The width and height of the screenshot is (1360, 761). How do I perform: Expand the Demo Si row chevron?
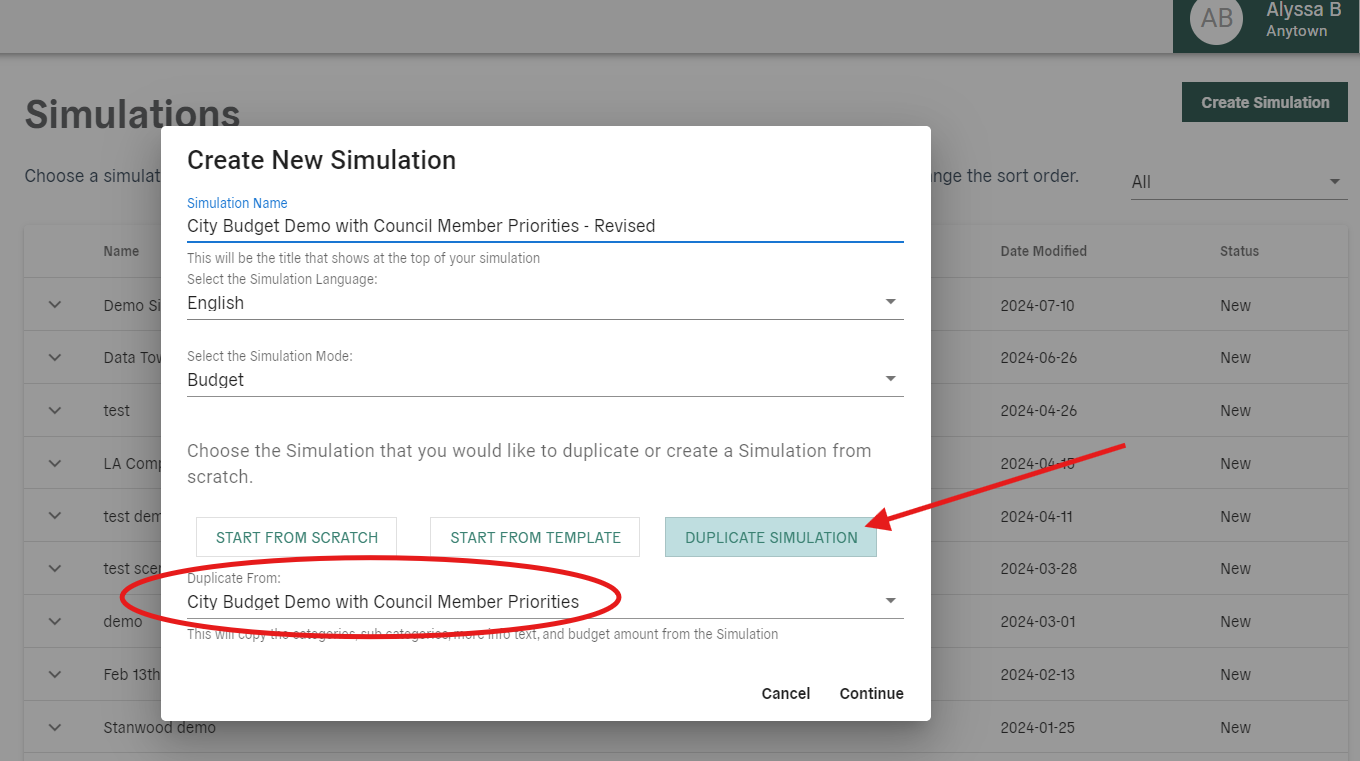coord(55,305)
